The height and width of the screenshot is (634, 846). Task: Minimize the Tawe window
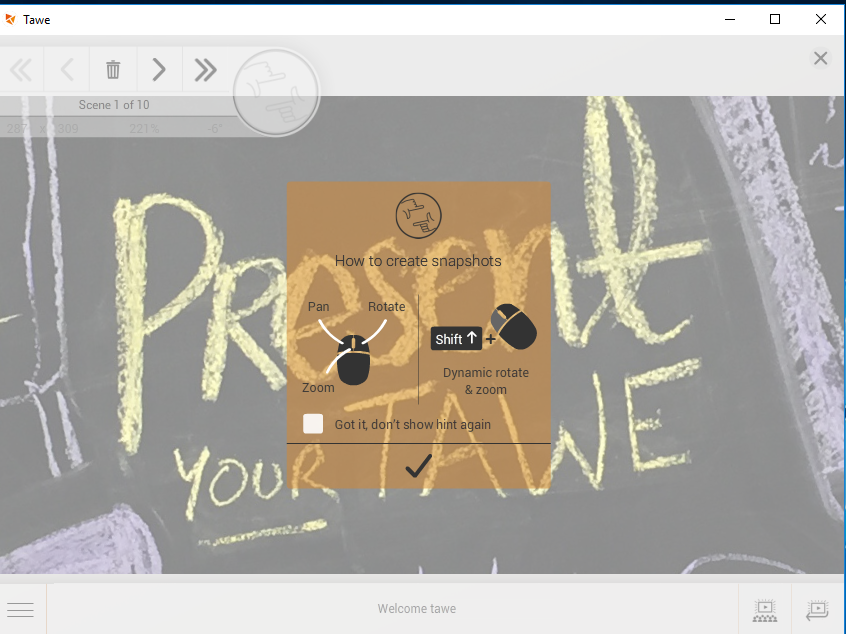(x=729, y=19)
